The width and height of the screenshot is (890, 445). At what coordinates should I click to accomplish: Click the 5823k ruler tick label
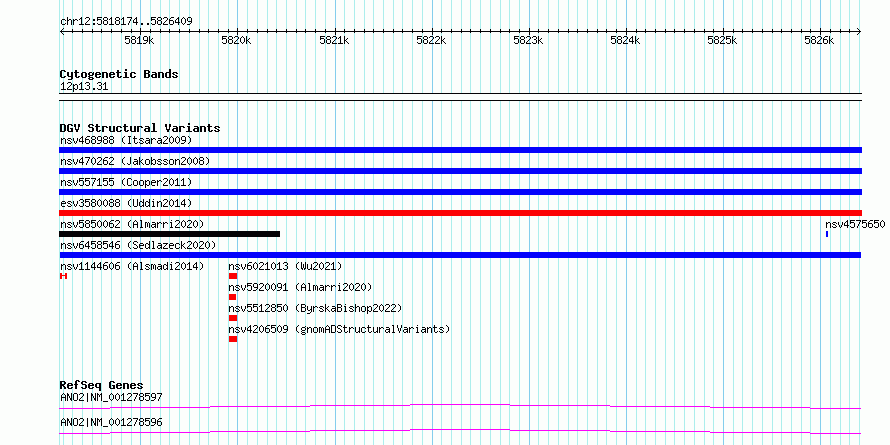pos(527,41)
